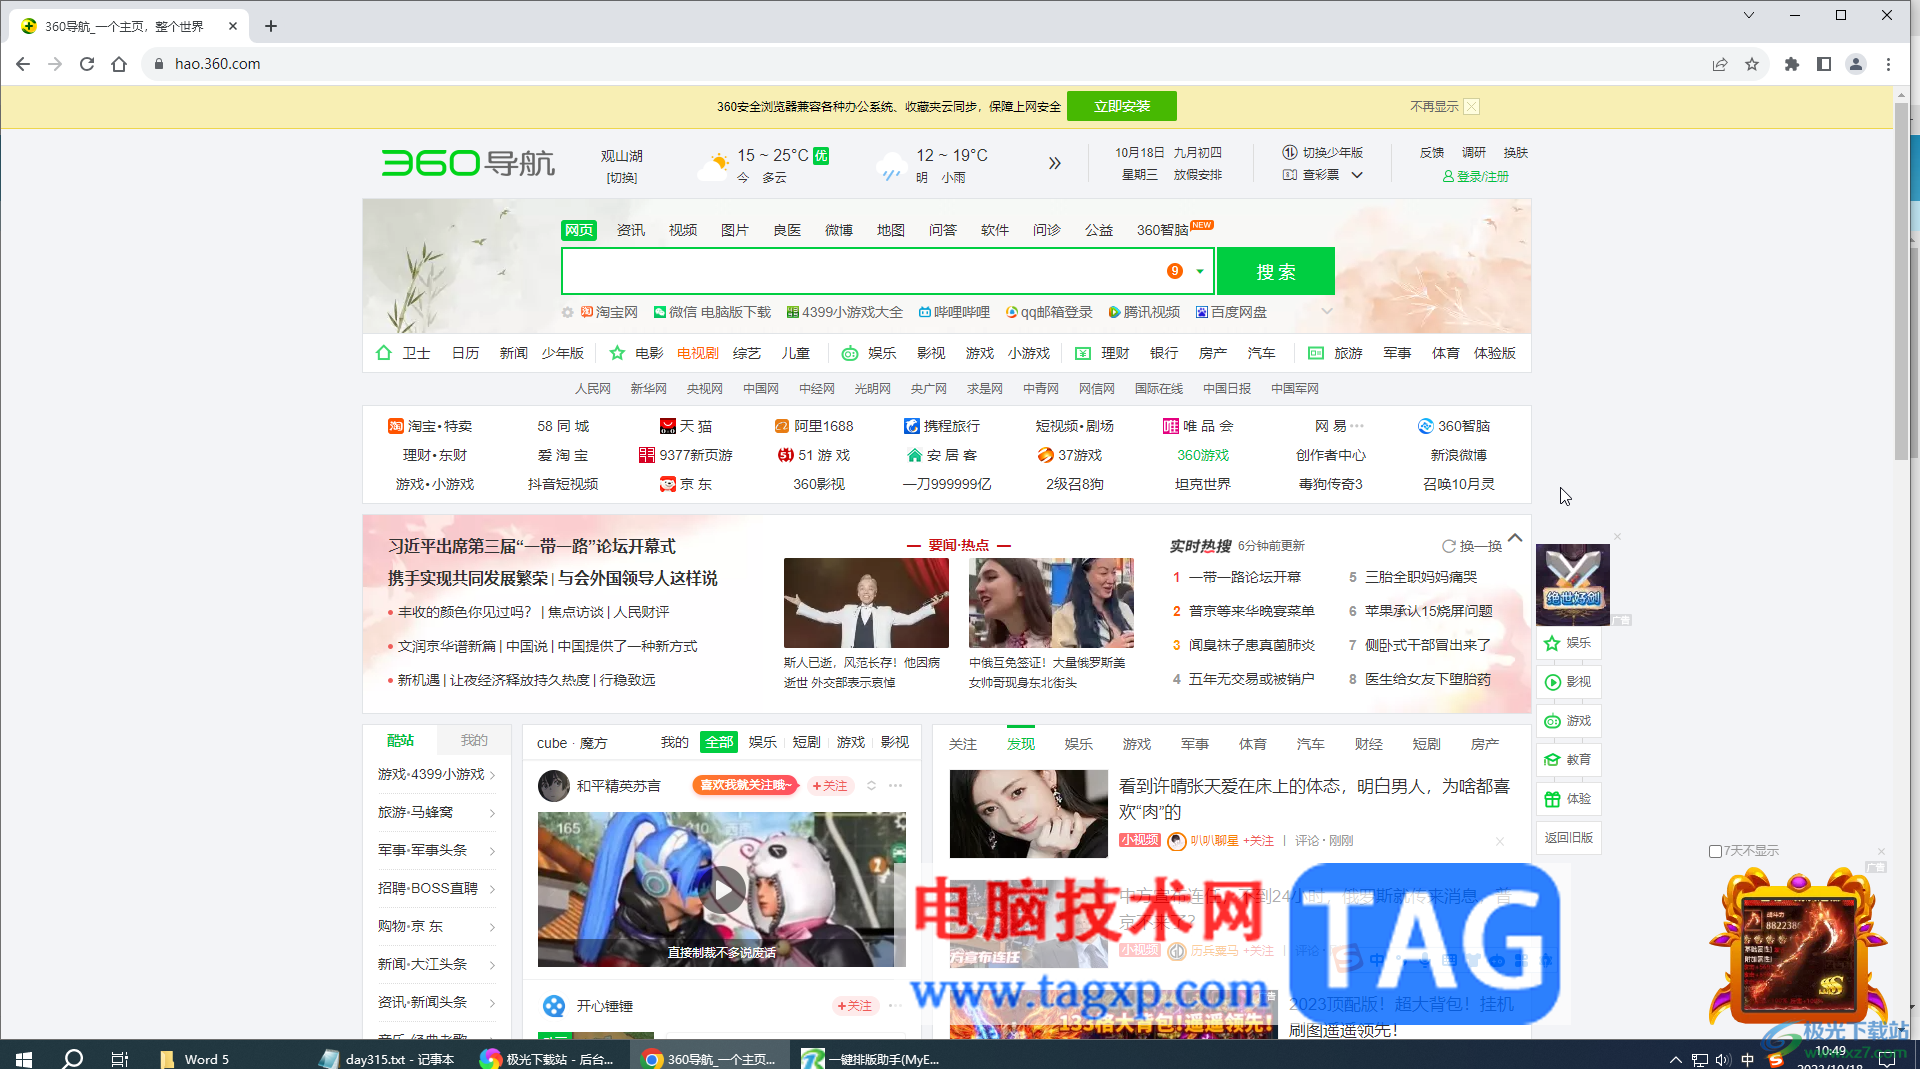Reload the page with the refresh icon
The height and width of the screenshot is (1069, 1920).
coord(87,64)
